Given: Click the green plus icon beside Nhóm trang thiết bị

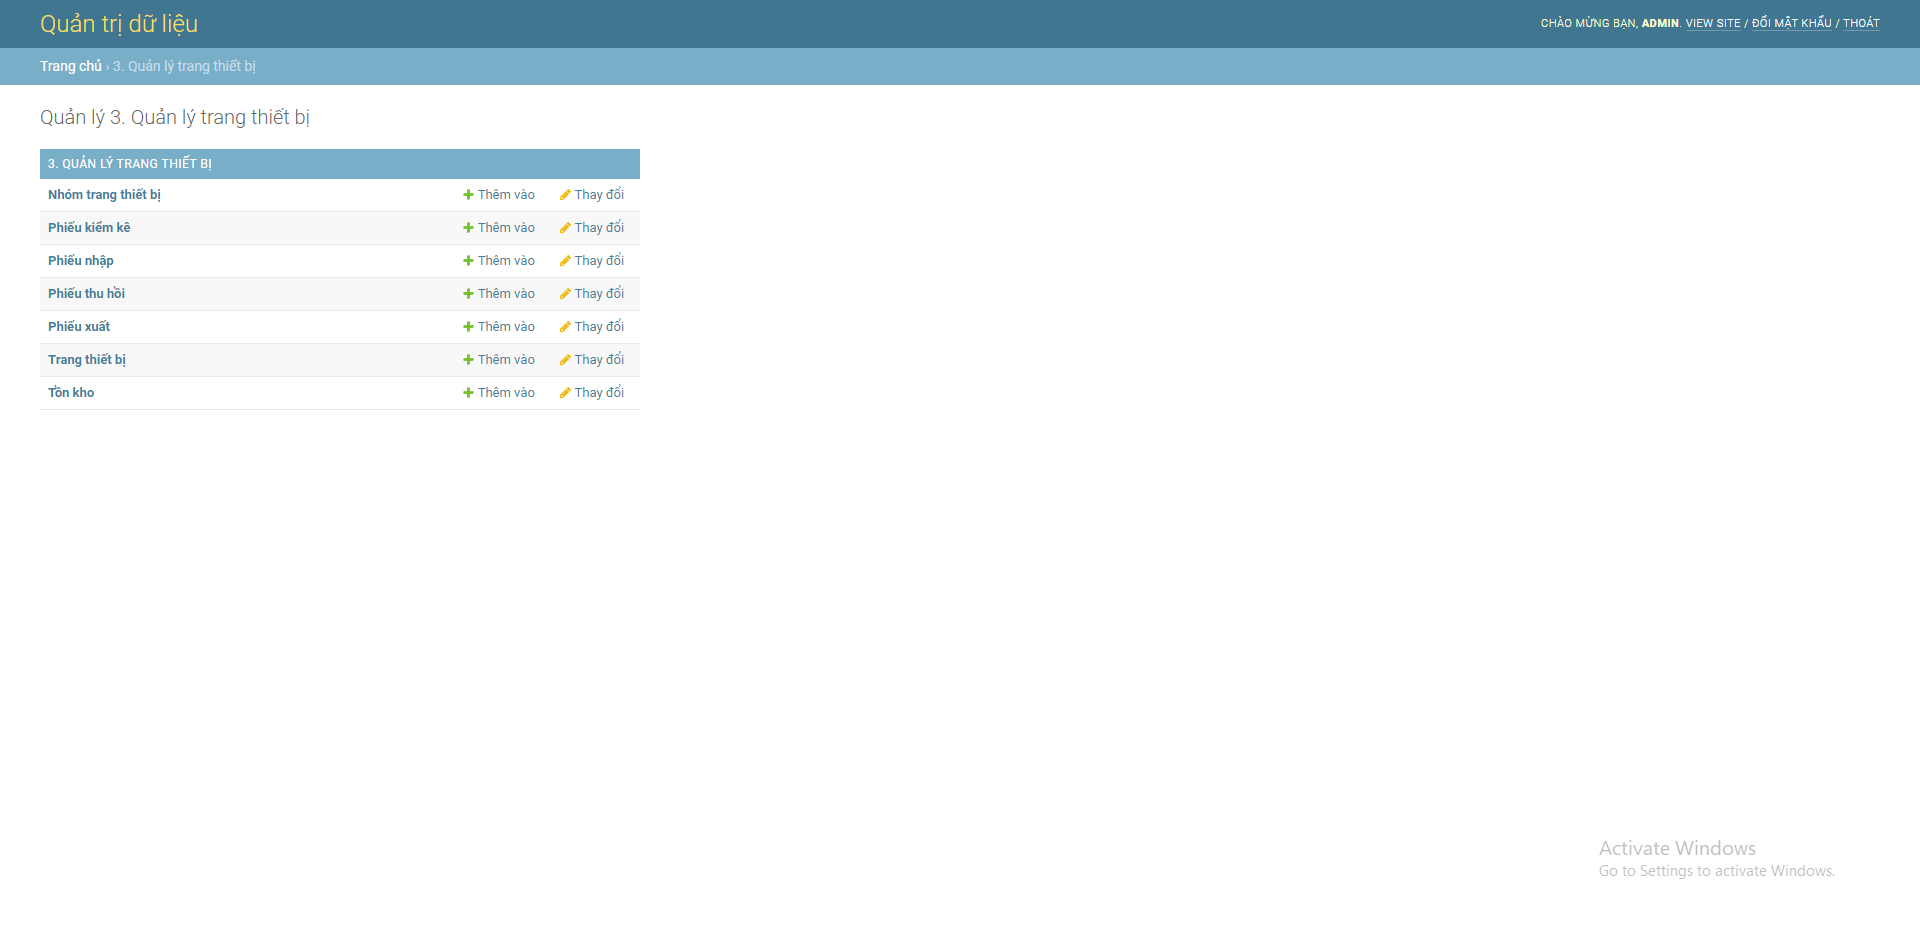Looking at the screenshot, I should pyautogui.click(x=466, y=194).
